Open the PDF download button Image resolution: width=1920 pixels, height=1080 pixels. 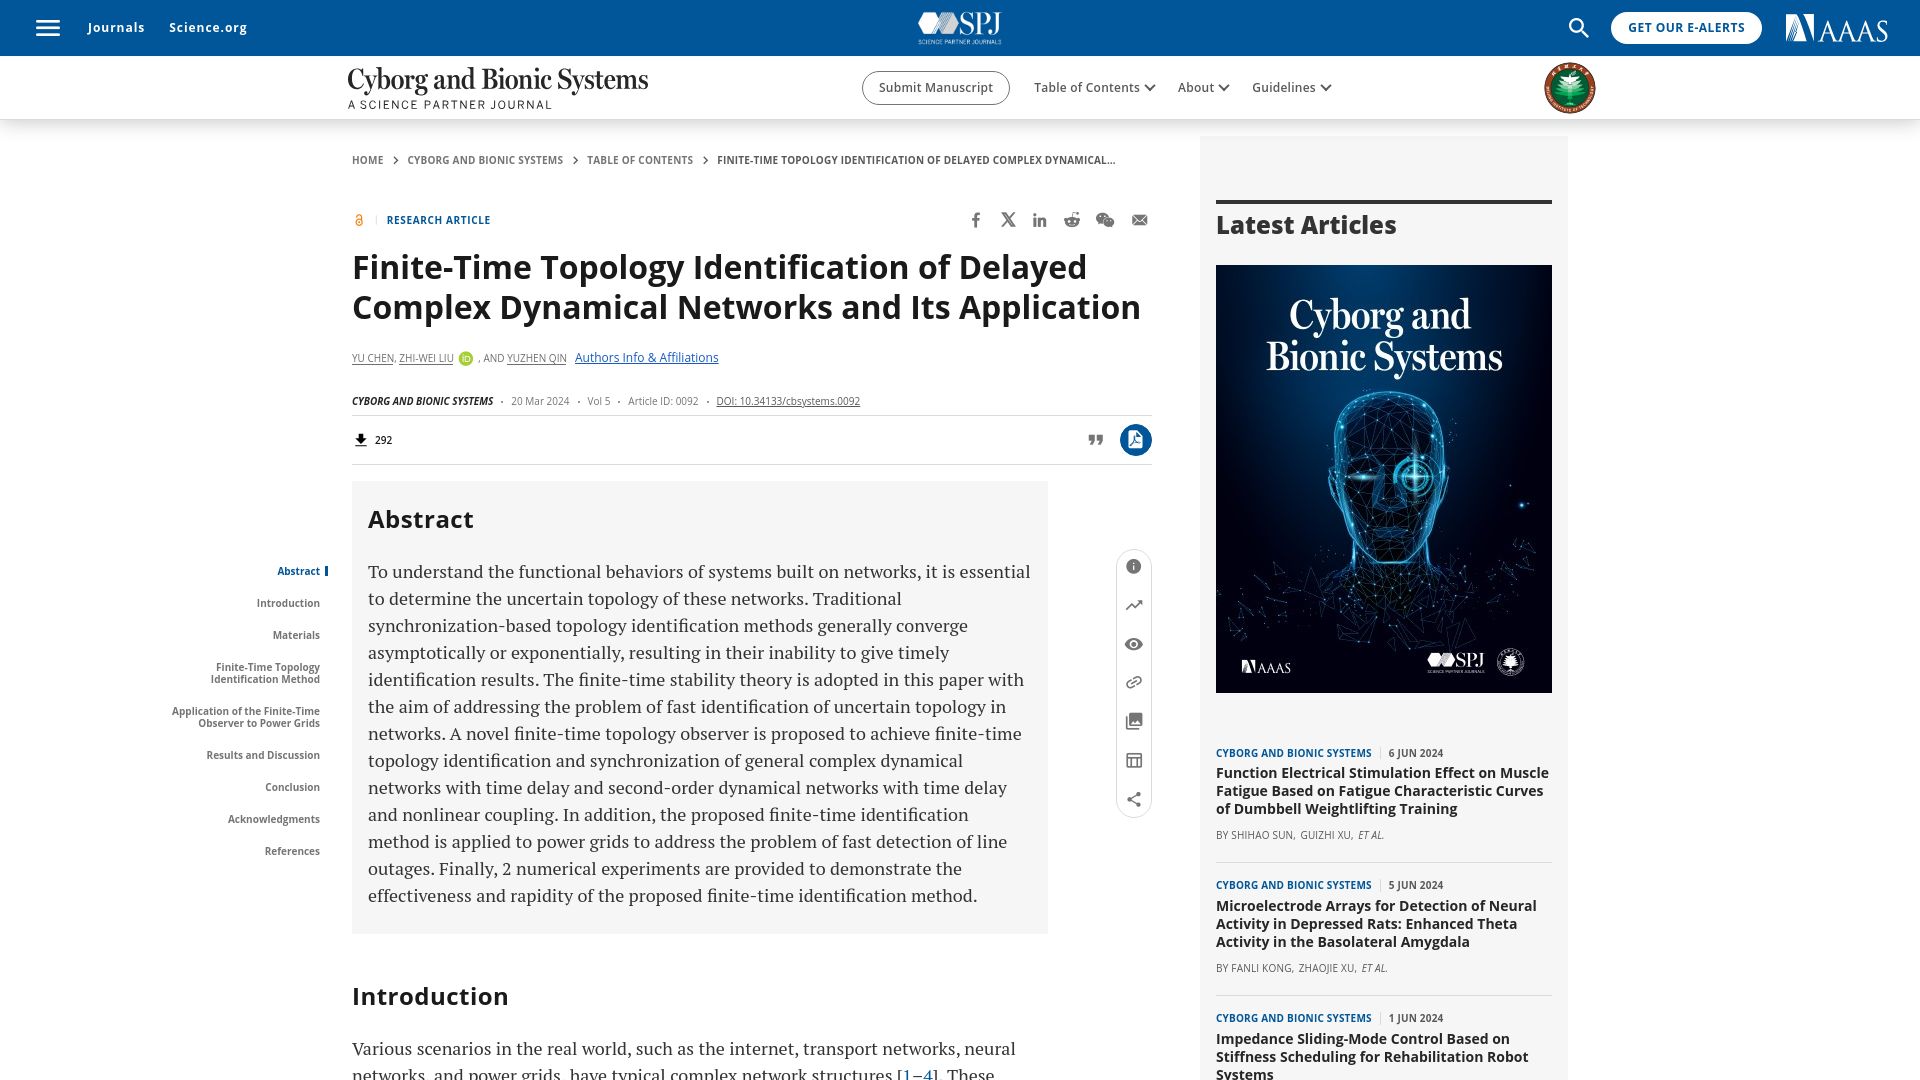tap(1136, 440)
